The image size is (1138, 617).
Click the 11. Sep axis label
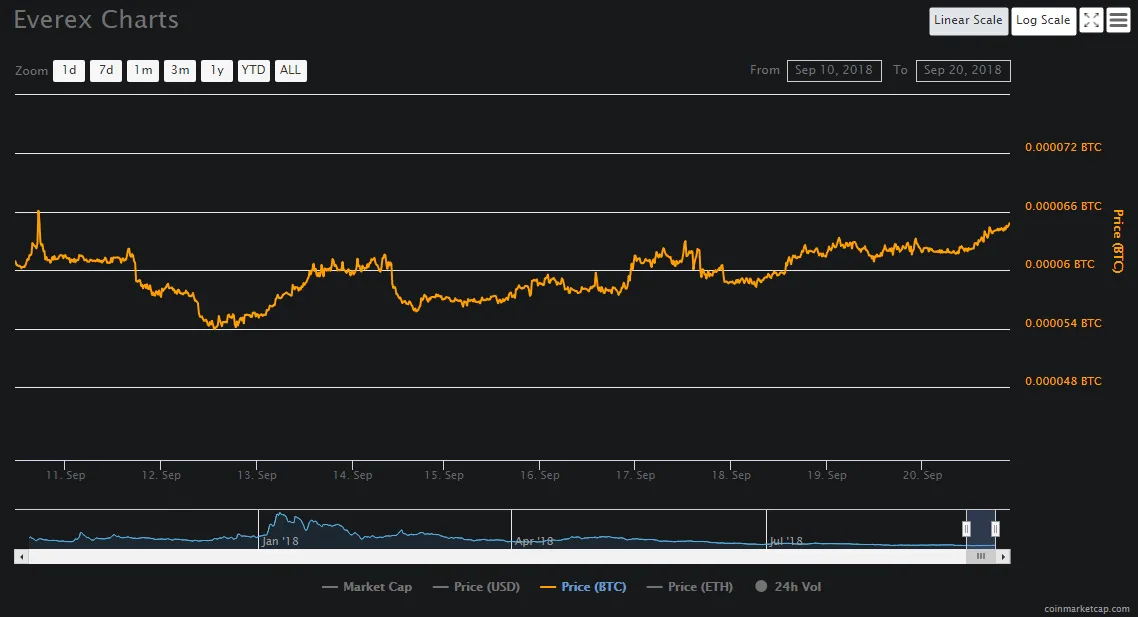pos(65,475)
